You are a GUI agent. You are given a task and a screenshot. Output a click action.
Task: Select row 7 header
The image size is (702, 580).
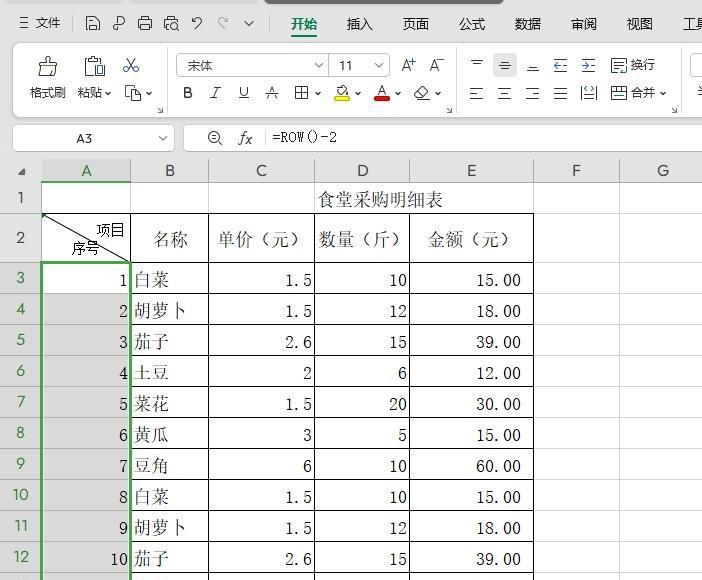pyautogui.click(x=21, y=402)
